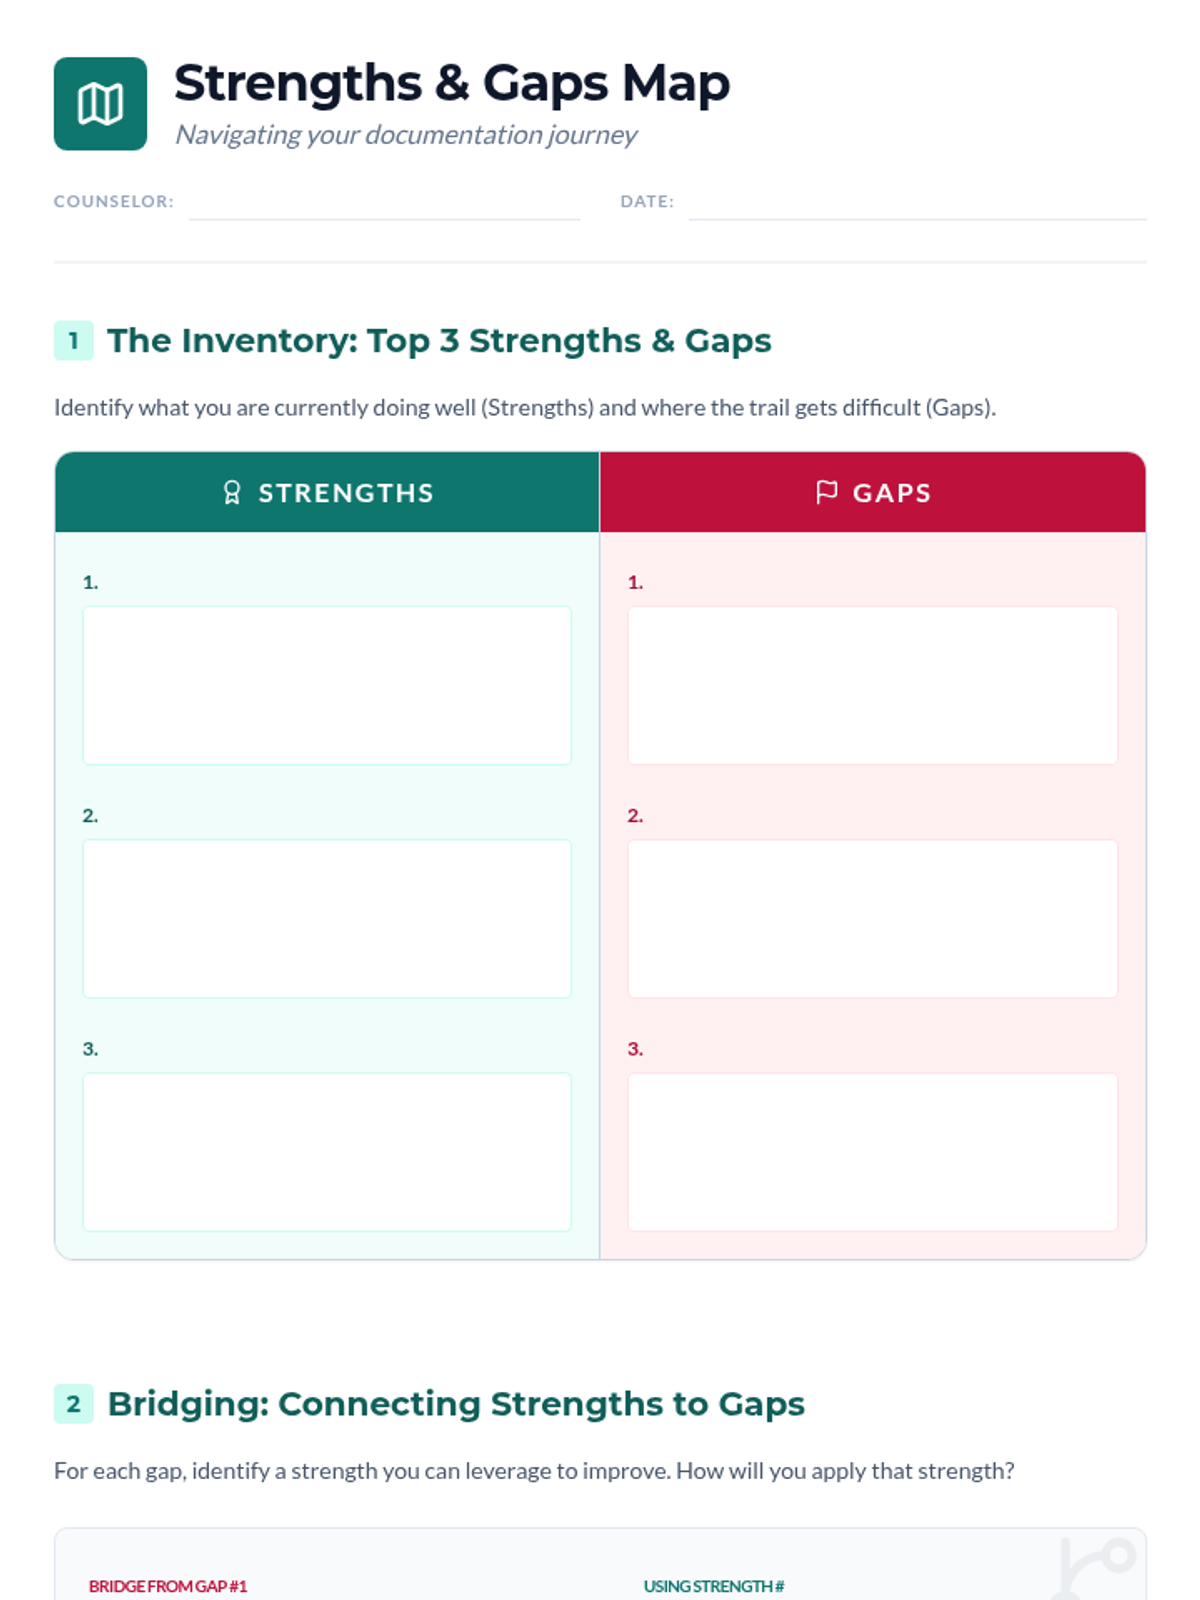The height and width of the screenshot is (1600, 1200).
Task: Click the map logo icon
Action: 100,104
